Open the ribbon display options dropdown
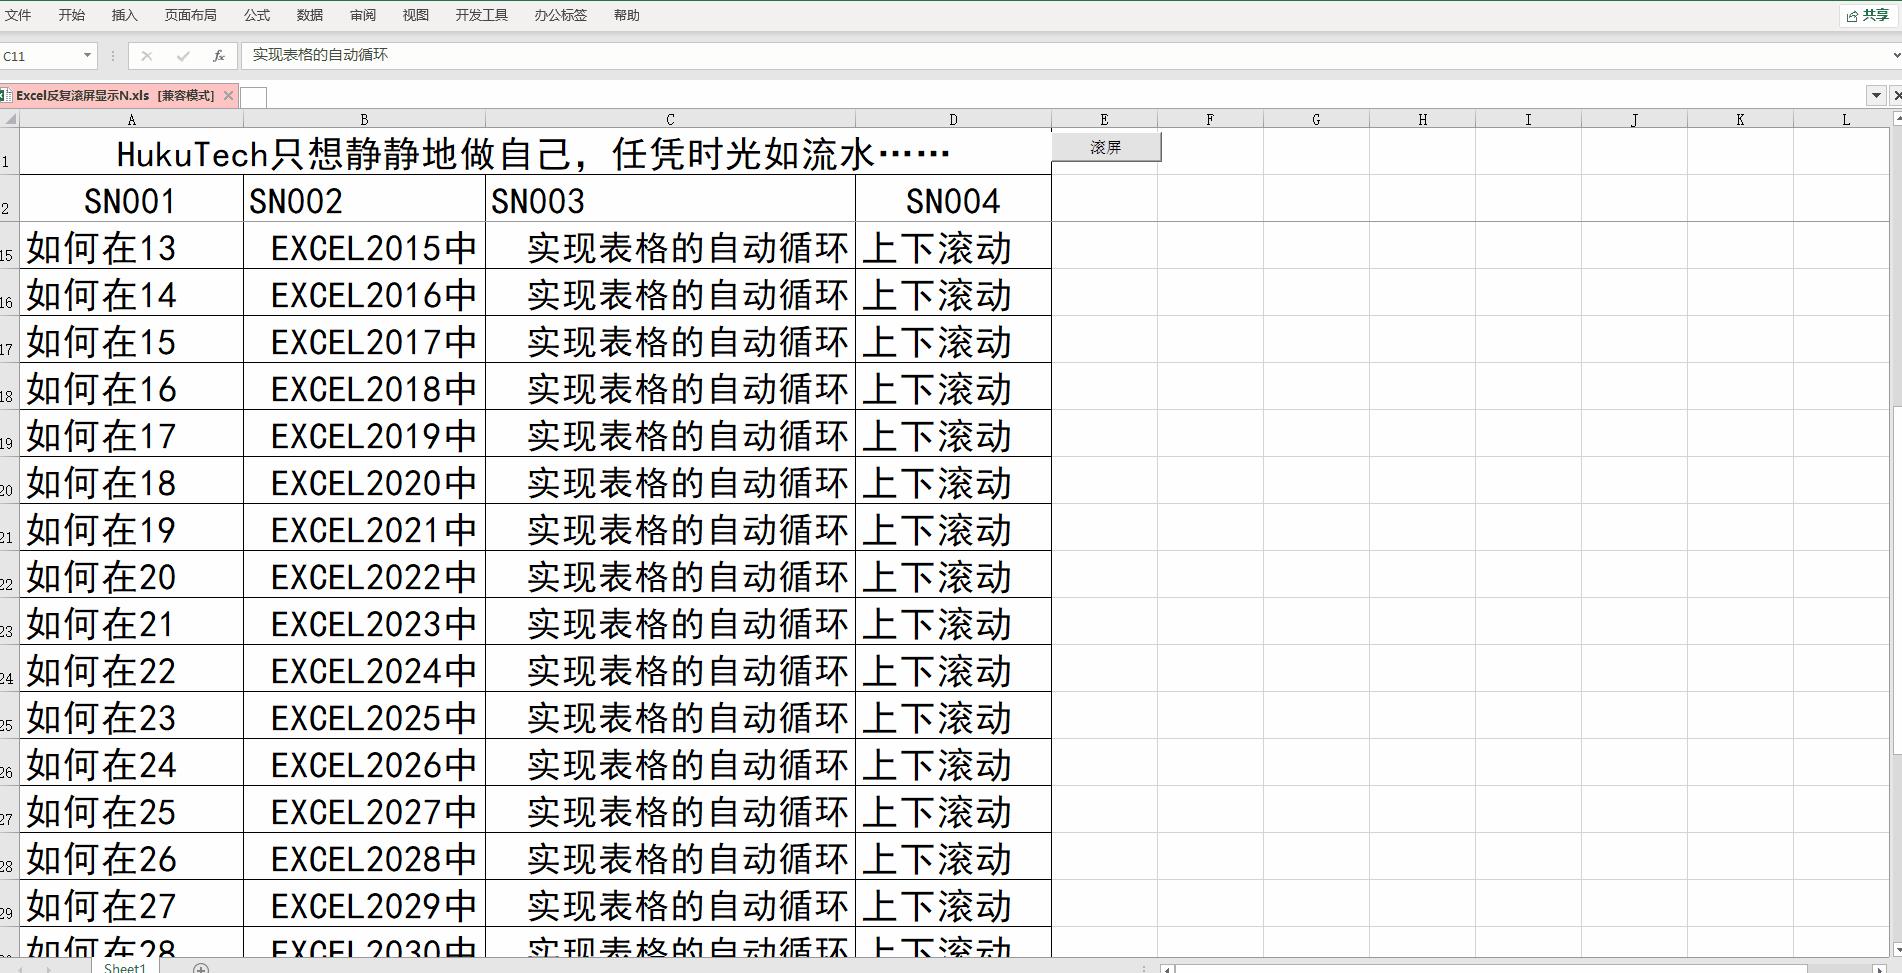This screenshot has width=1902, height=973. point(1875,95)
